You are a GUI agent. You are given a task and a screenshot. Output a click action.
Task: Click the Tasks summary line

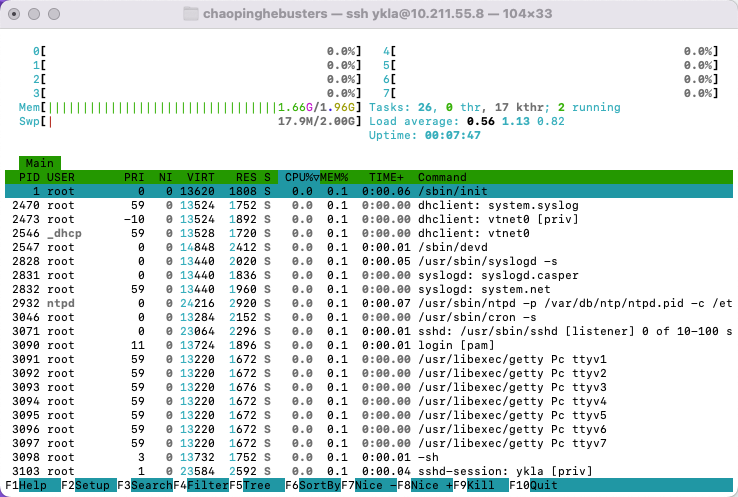[x=495, y=107]
